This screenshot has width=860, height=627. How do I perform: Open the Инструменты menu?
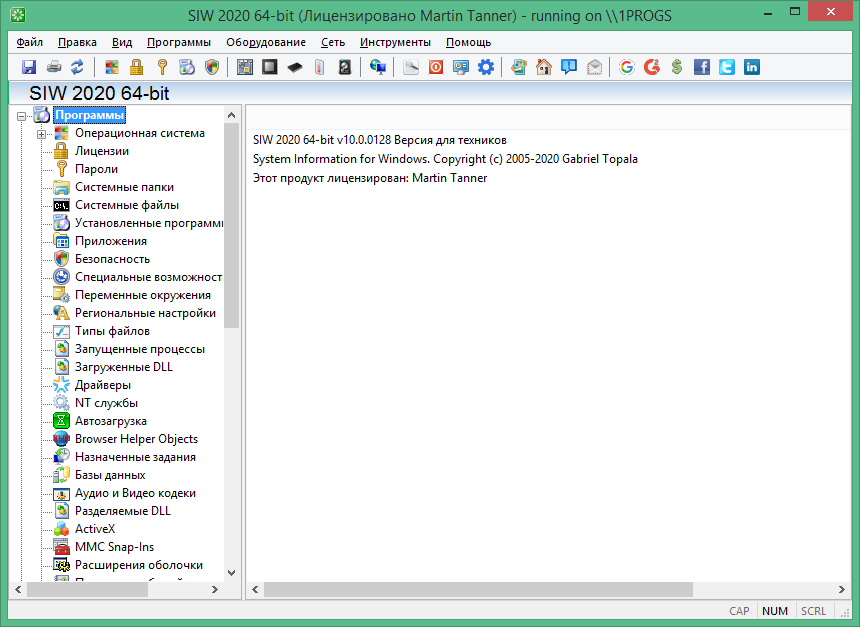click(395, 42)
